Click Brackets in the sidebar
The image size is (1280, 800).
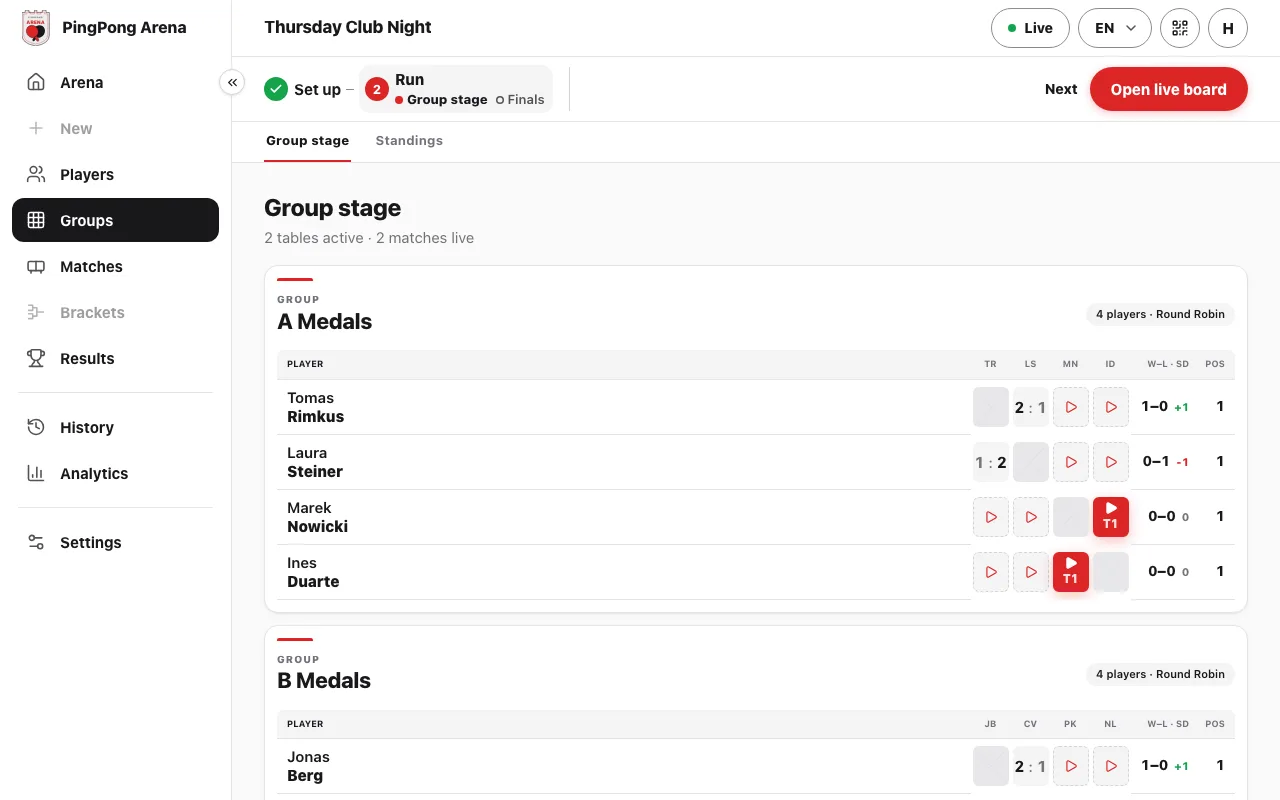(x=115, y=313)
